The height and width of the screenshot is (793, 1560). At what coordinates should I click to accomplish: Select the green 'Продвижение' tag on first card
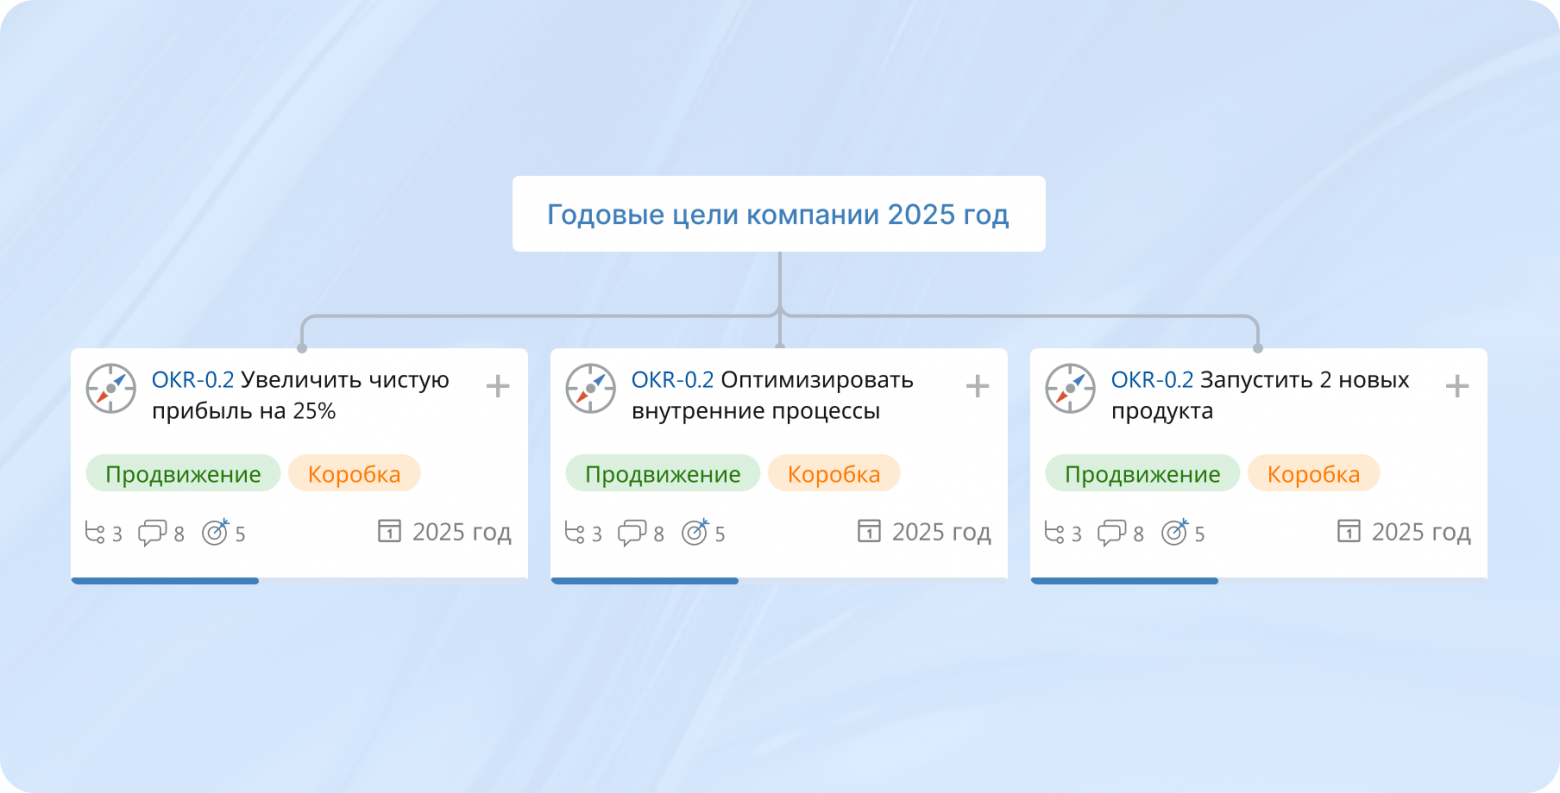[182, 473]
